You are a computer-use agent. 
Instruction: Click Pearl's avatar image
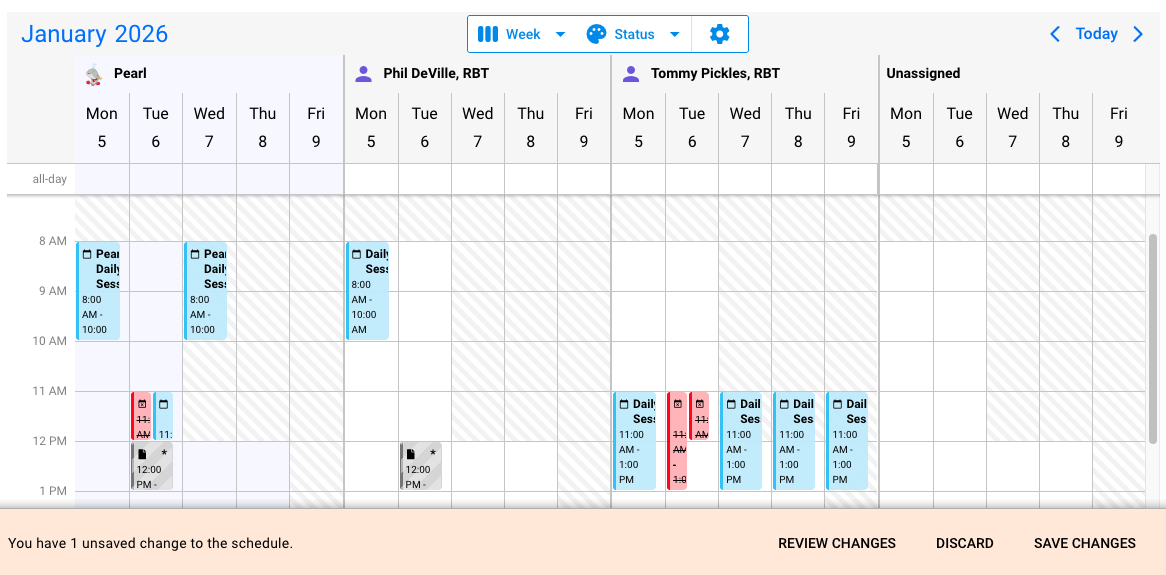94,74
